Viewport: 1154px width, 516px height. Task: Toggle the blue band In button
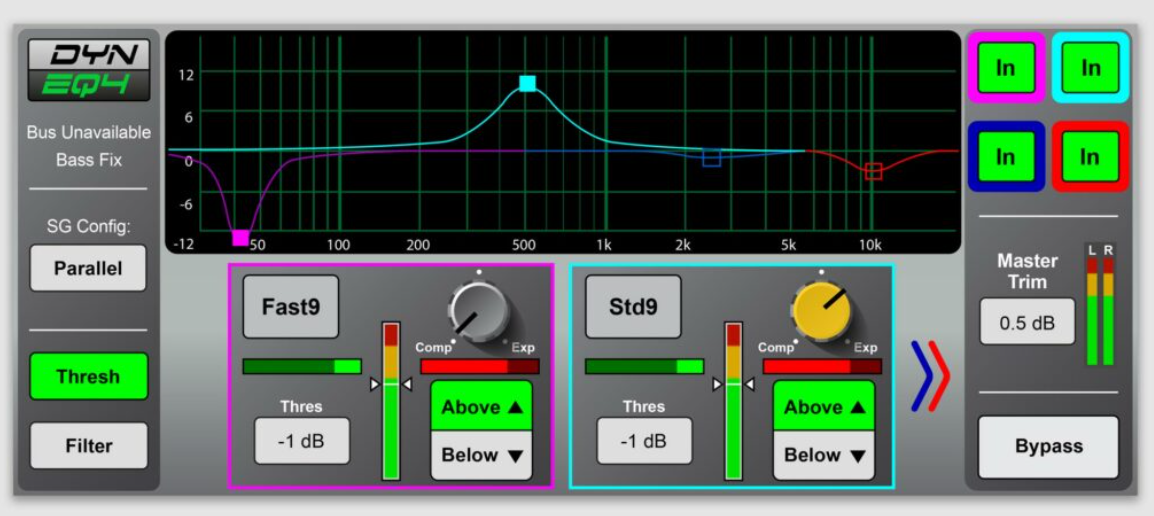coord(1005,156)
